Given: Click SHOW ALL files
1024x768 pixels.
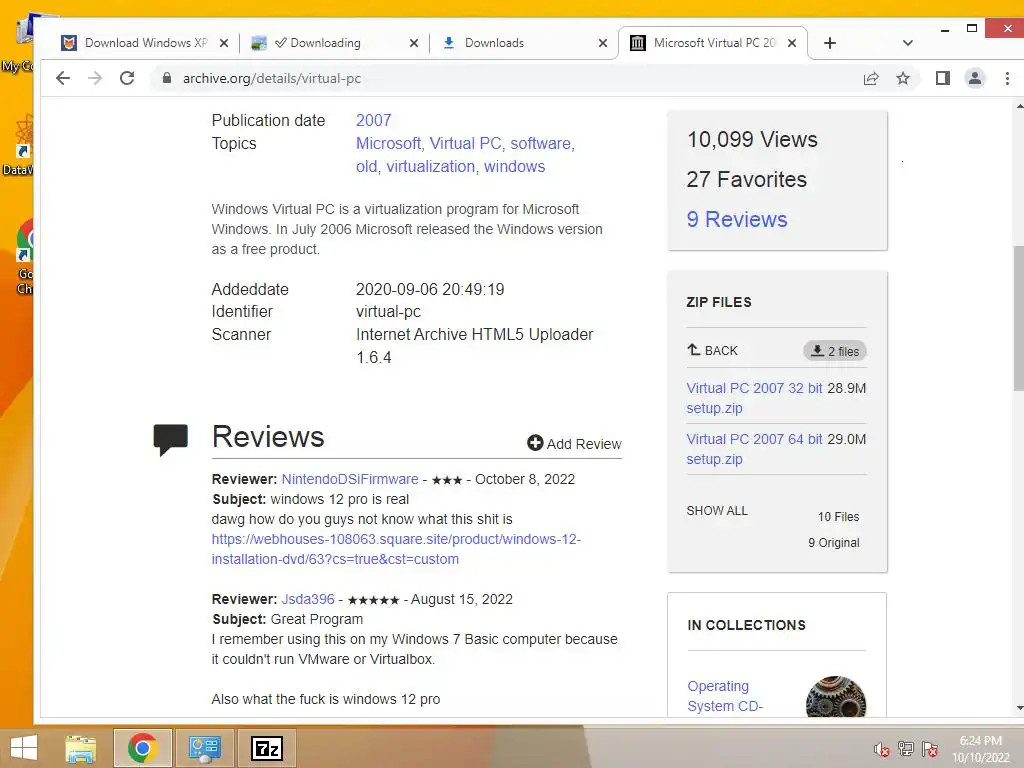Looking at the screenshot, I should (717, 511).
